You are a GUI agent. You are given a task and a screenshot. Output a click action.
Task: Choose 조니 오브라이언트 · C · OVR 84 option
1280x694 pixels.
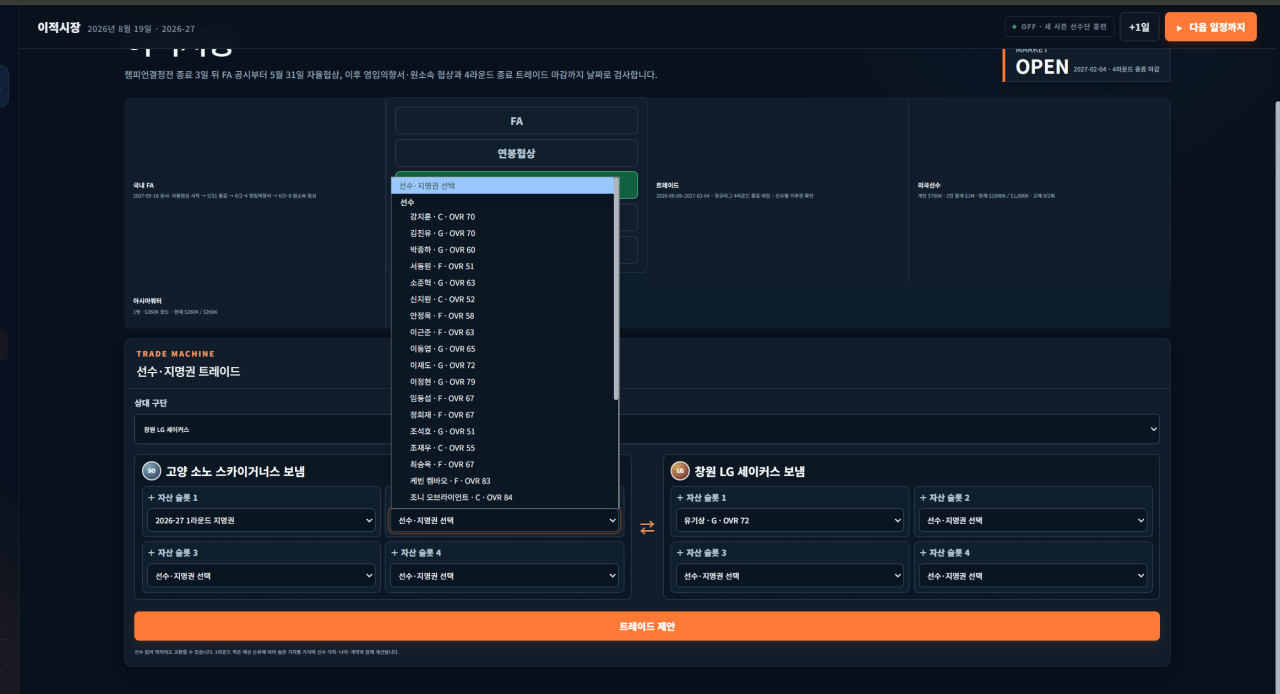[502, 497]
